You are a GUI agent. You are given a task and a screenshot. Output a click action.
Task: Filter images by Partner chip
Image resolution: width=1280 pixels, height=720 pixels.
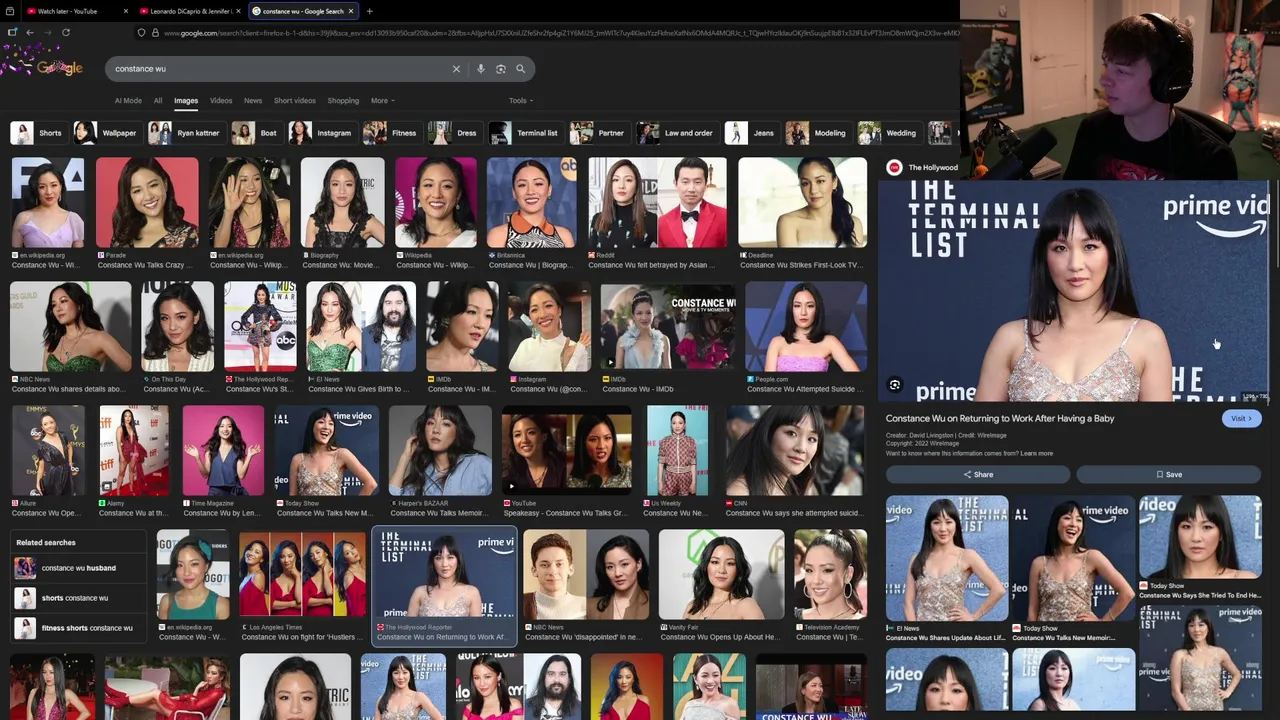coord(599,133)
